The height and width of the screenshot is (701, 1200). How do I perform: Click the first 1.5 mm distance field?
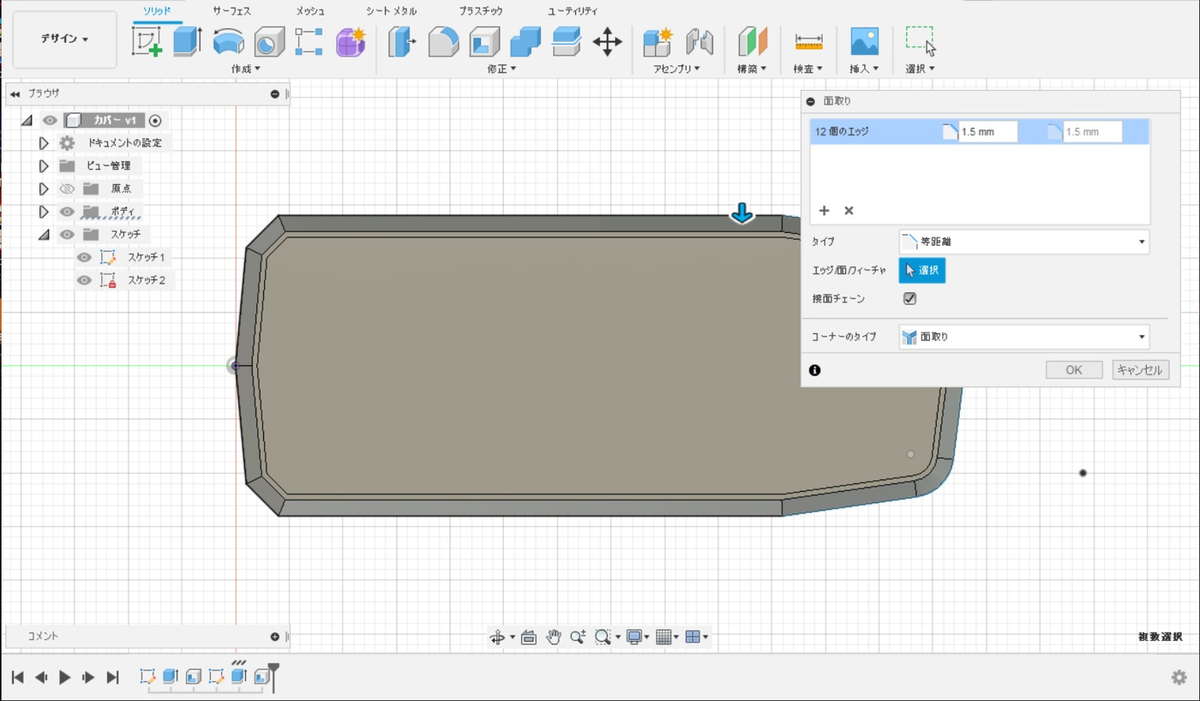(988, 132)
